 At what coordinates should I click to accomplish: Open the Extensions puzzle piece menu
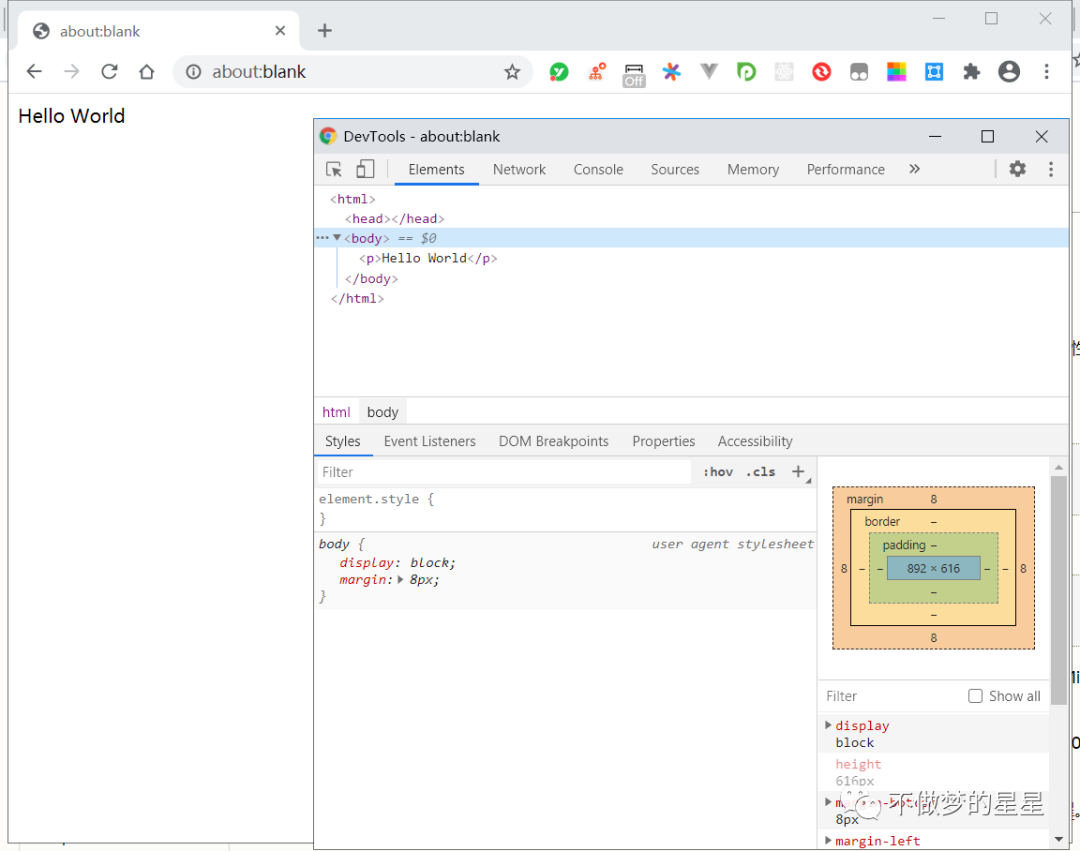coord(971,72)
